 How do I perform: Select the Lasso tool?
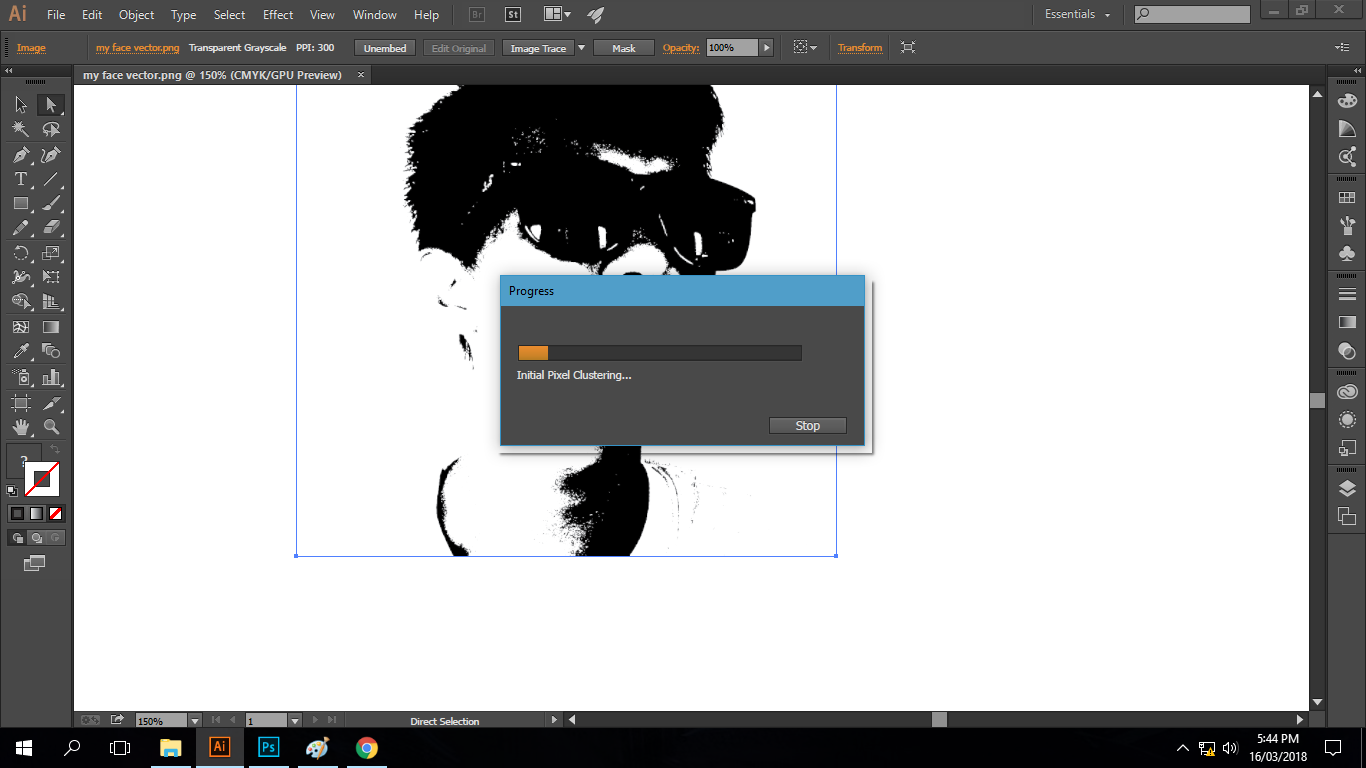51,129
